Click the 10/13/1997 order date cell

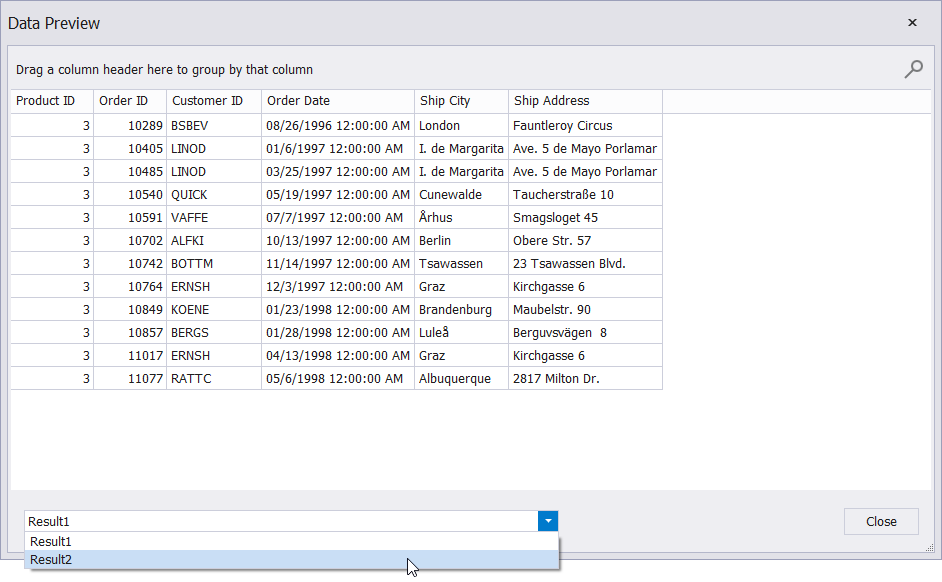(x=337, y=241)
